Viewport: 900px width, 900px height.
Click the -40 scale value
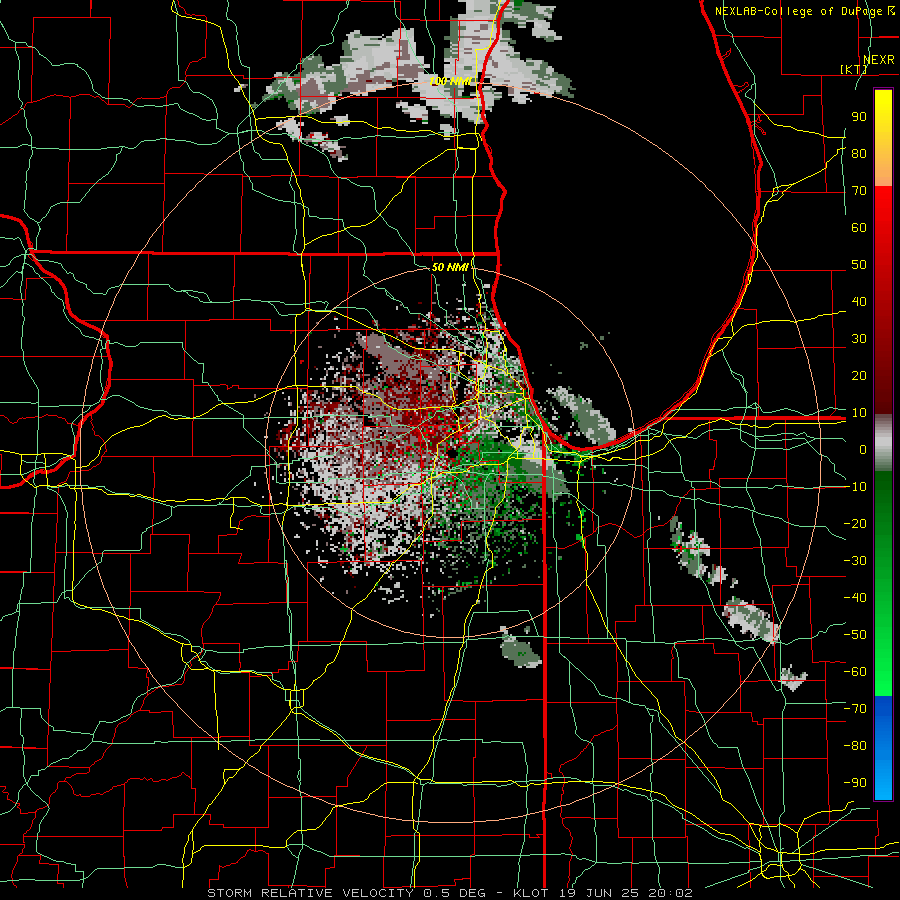(x=855, y=598)
